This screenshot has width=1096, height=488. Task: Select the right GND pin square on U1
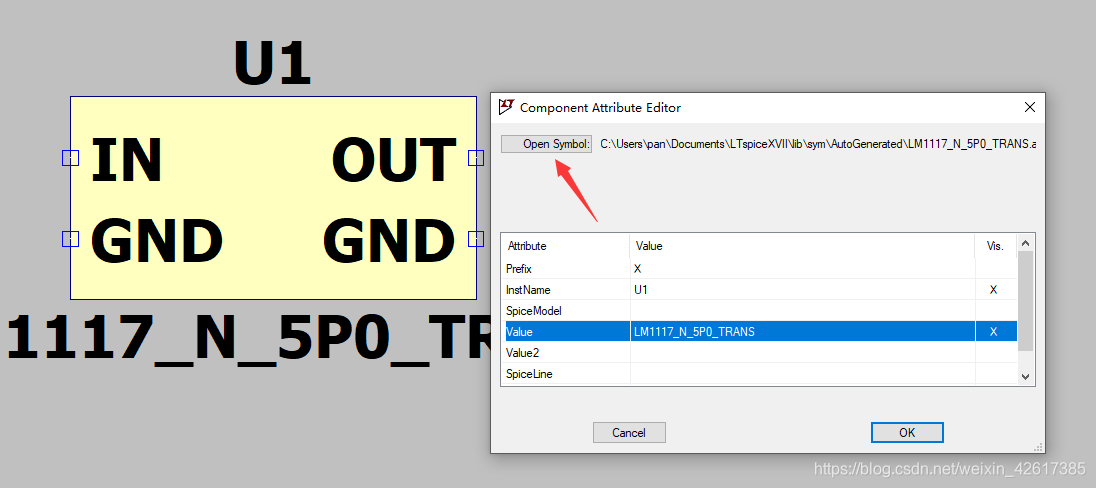click(x=476, y=239)
